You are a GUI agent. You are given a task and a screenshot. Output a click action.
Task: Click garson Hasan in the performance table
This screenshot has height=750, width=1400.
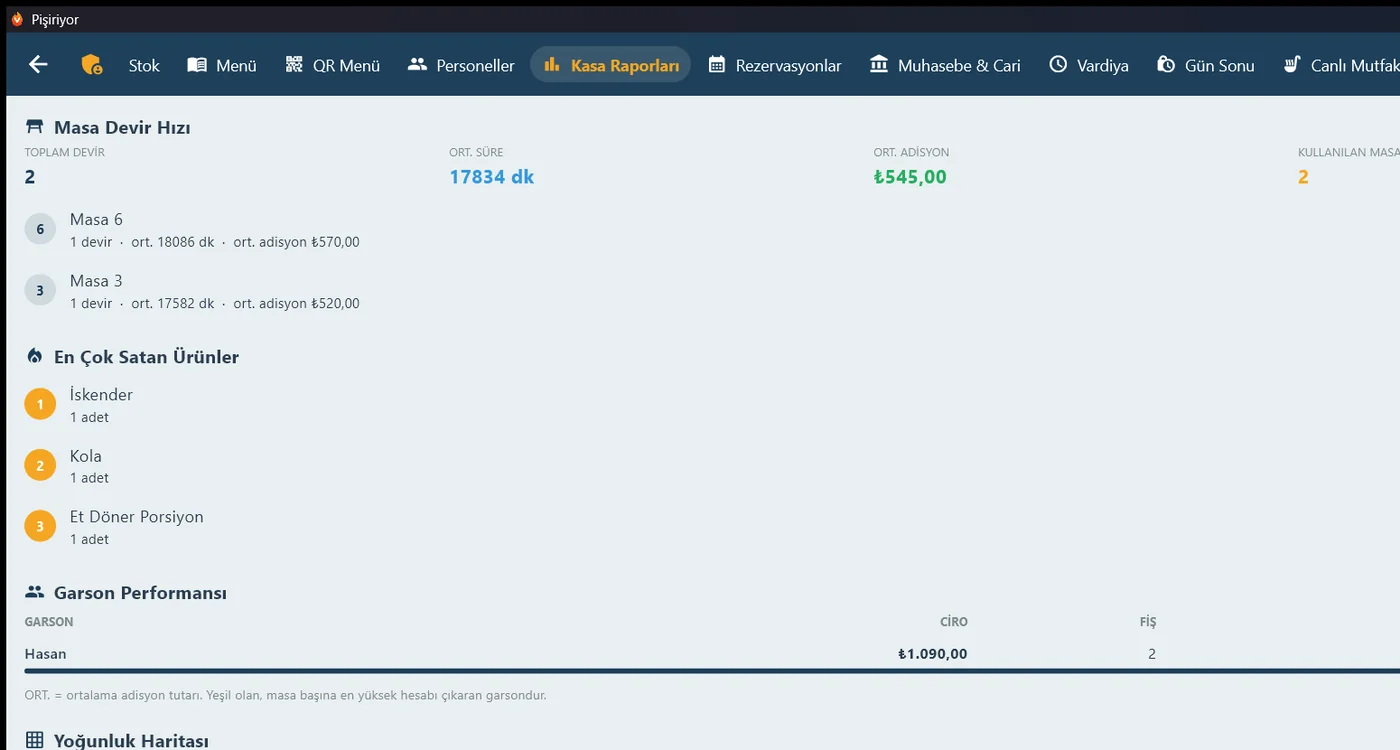pyautogui.click(x=46, y=654)
